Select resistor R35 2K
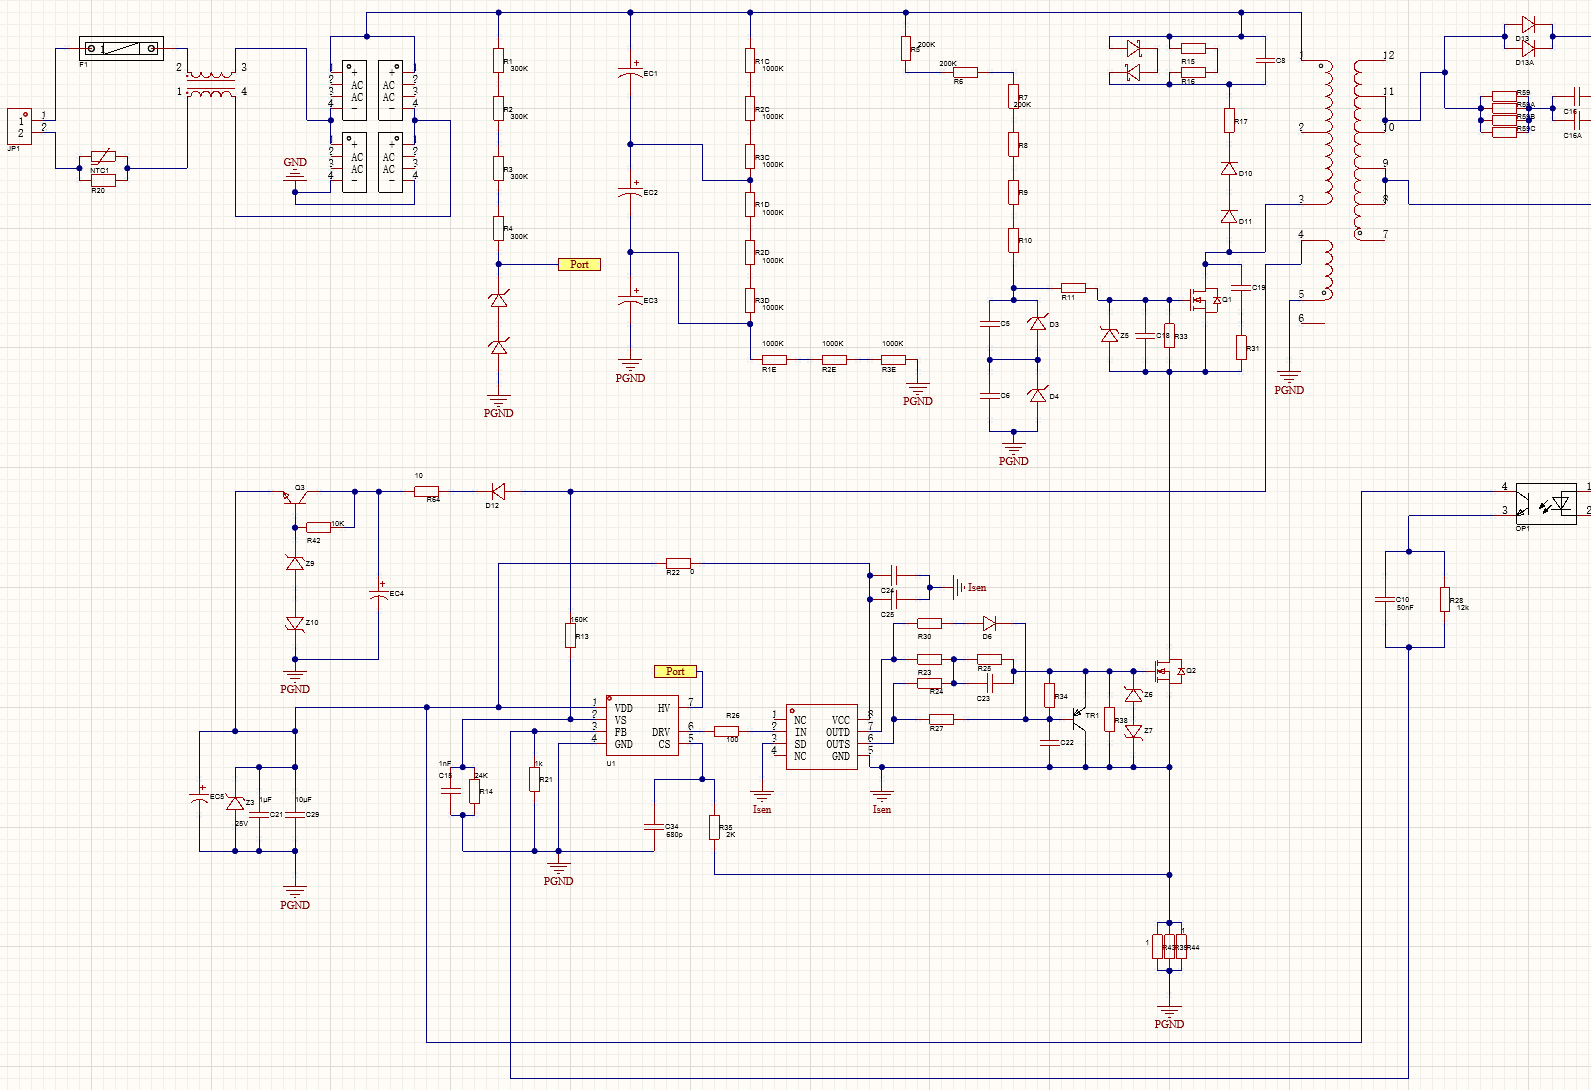The image size is (1591, 1090). click(714, 827)
